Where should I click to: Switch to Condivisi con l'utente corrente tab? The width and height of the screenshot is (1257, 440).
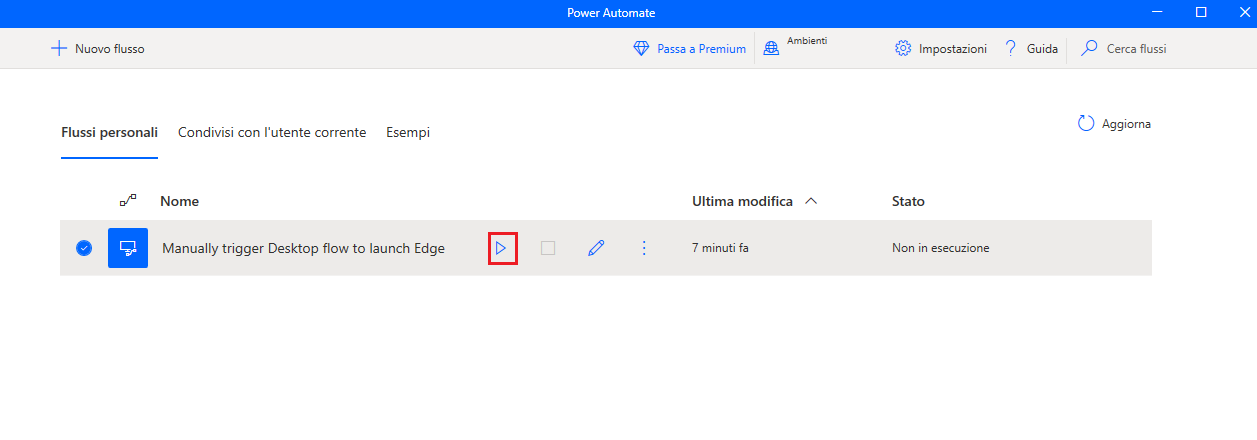[272, 132]
